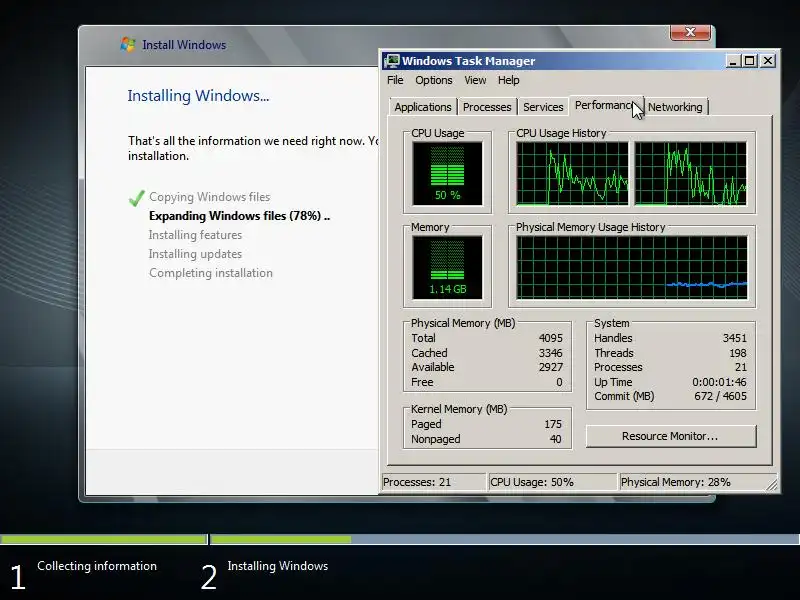Click the 'Collecting information' stage label
Image resolution: width=800 pixels, height=600 pixels.
point(97,566)
